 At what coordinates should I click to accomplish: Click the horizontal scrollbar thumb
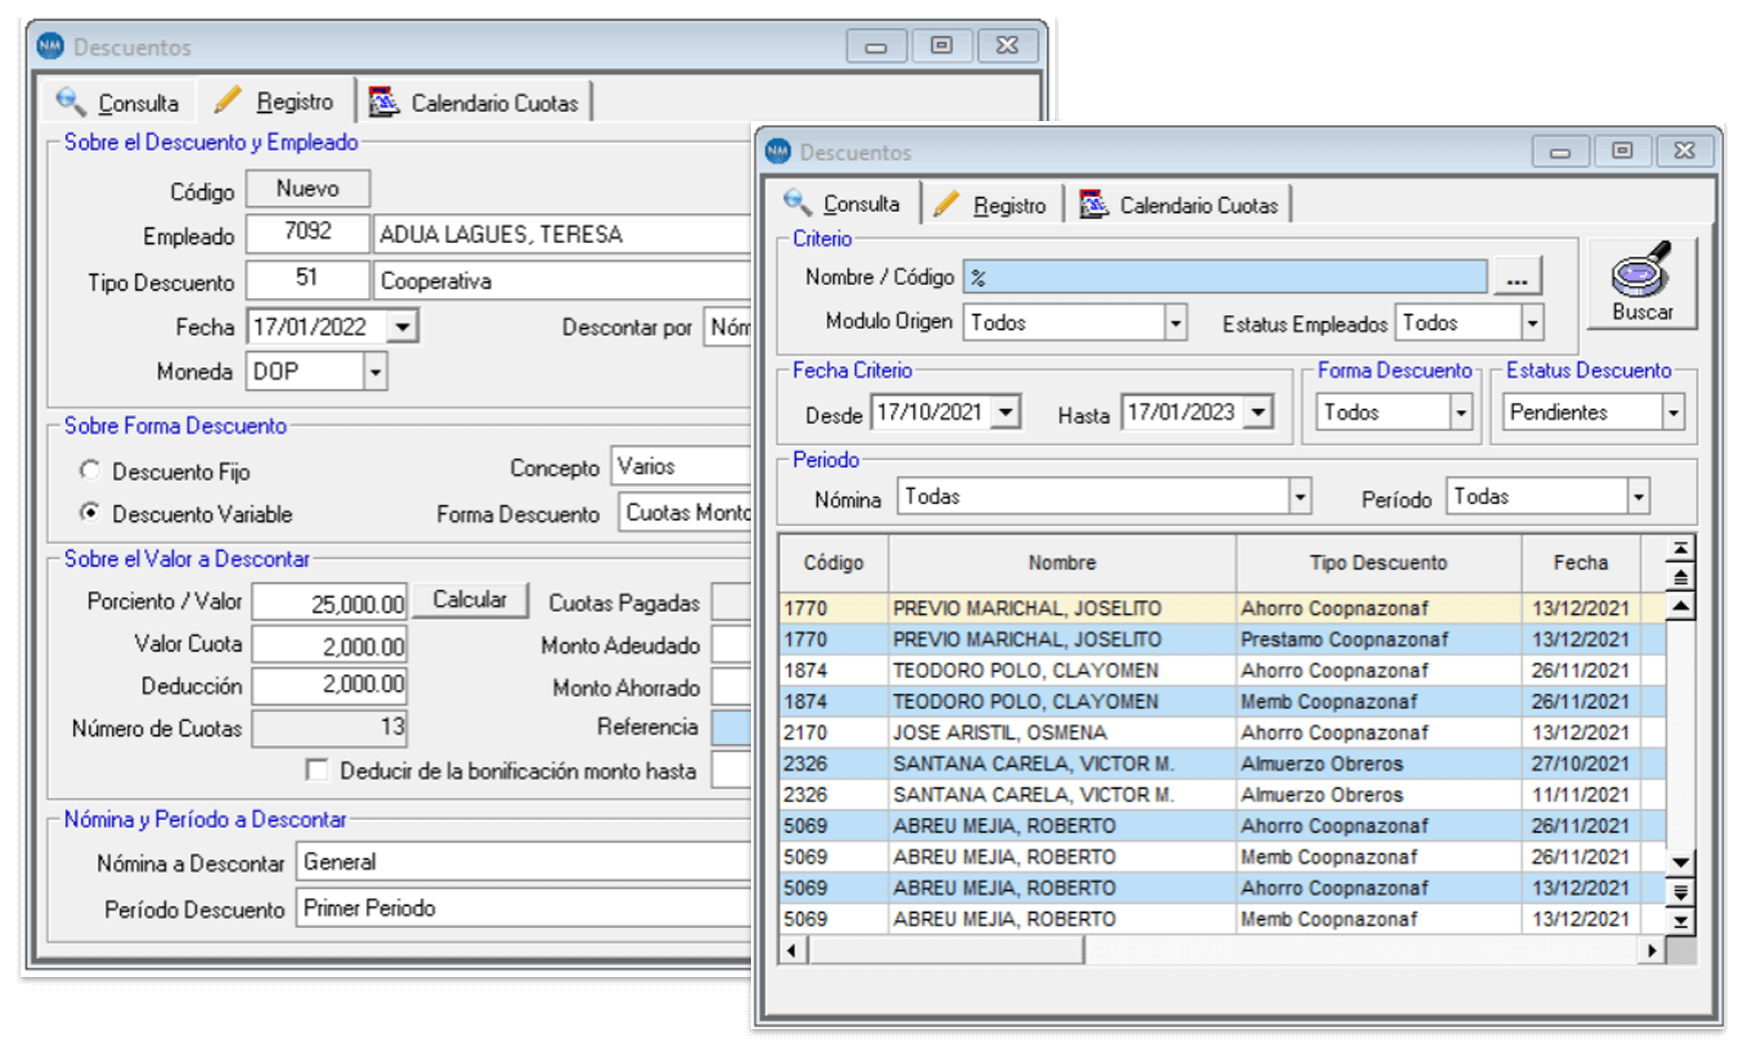tap(945, 950)
